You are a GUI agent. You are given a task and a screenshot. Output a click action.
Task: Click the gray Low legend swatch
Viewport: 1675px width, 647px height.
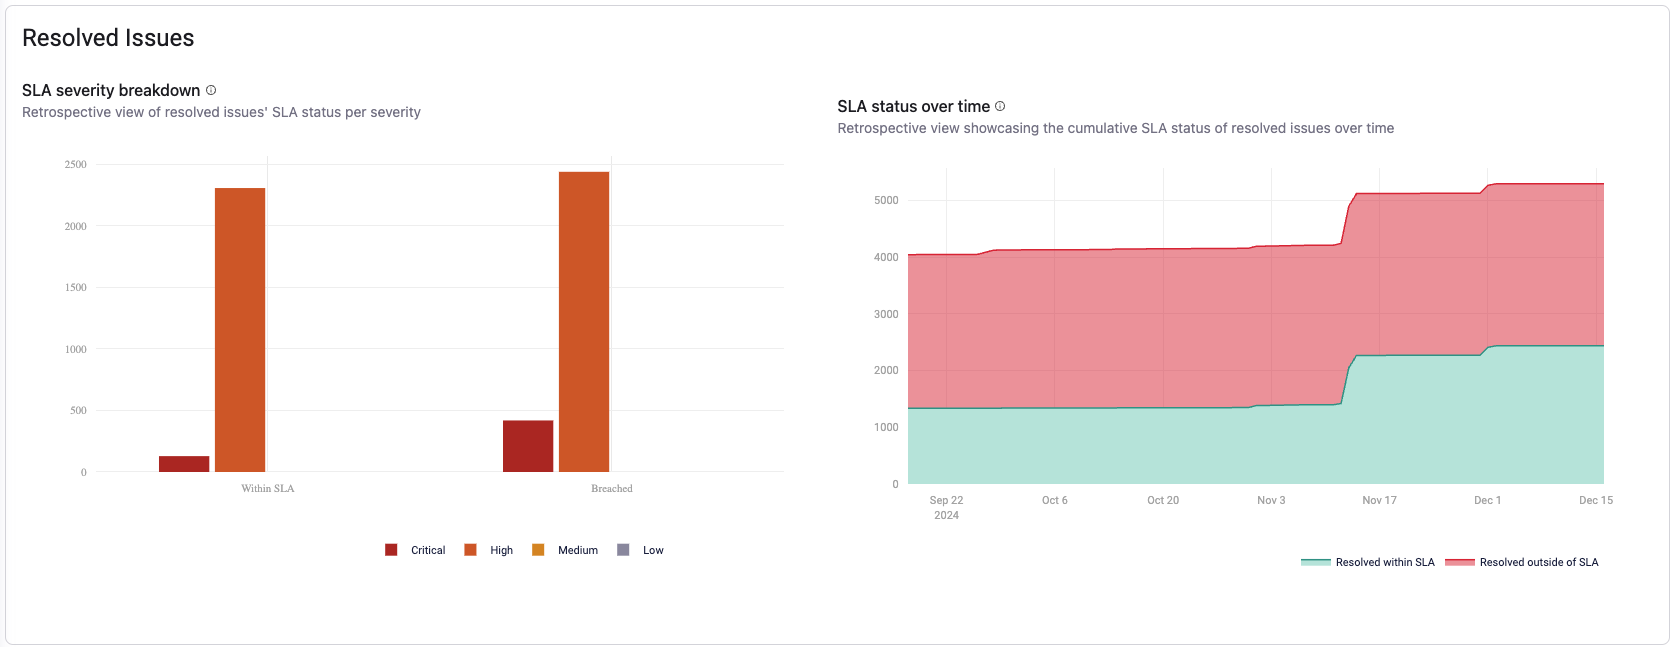coord(623,550)
